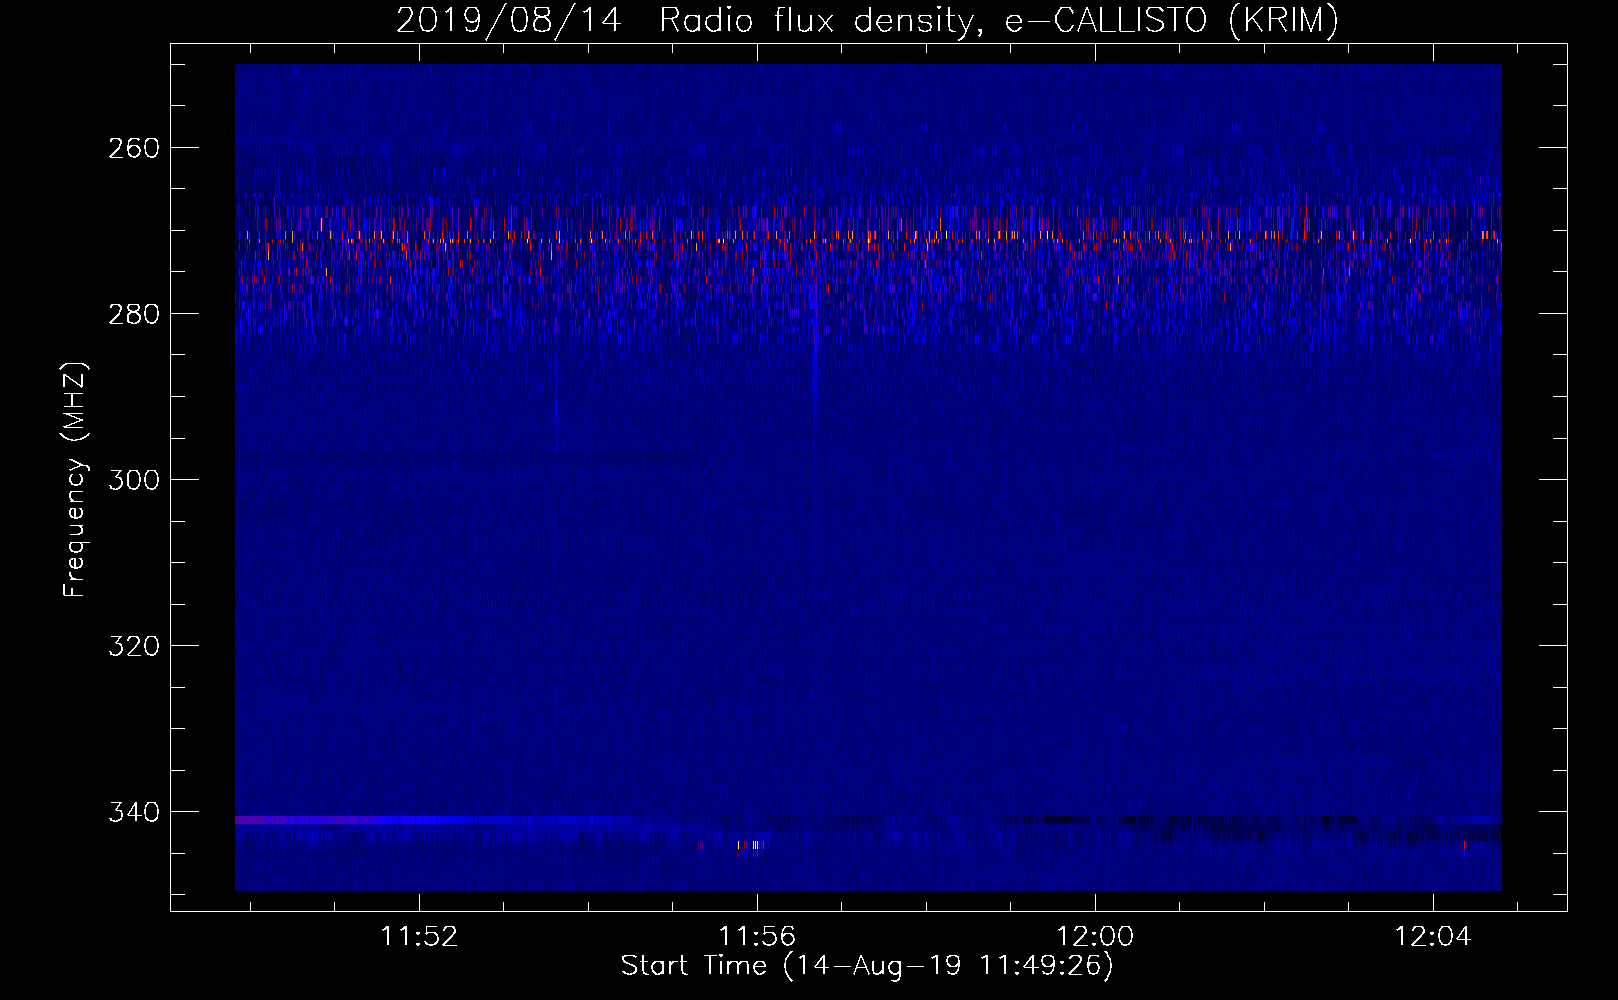
Task: Click the 11:52 time tick label
Action: click(x=419, y=937)
